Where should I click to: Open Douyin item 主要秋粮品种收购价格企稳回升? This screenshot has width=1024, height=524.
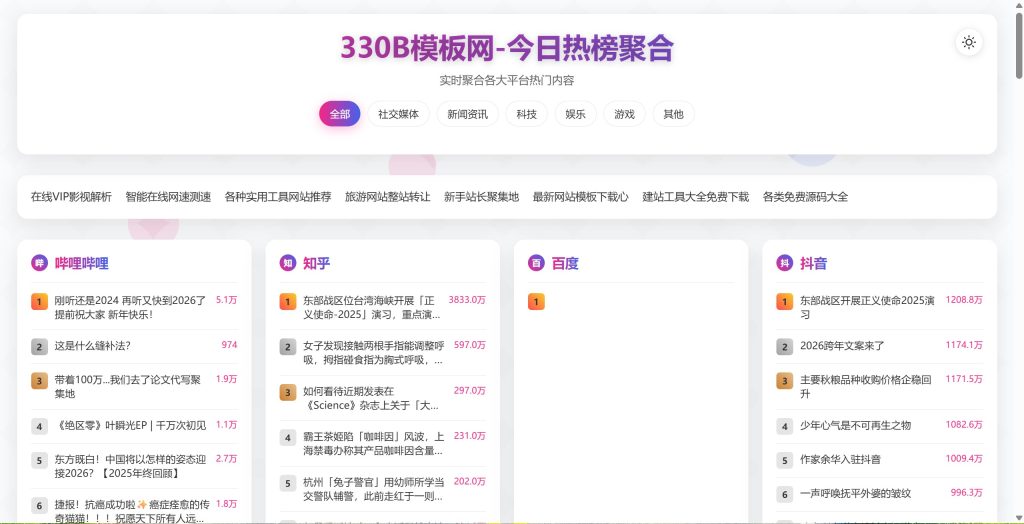[x=866, y=386]
